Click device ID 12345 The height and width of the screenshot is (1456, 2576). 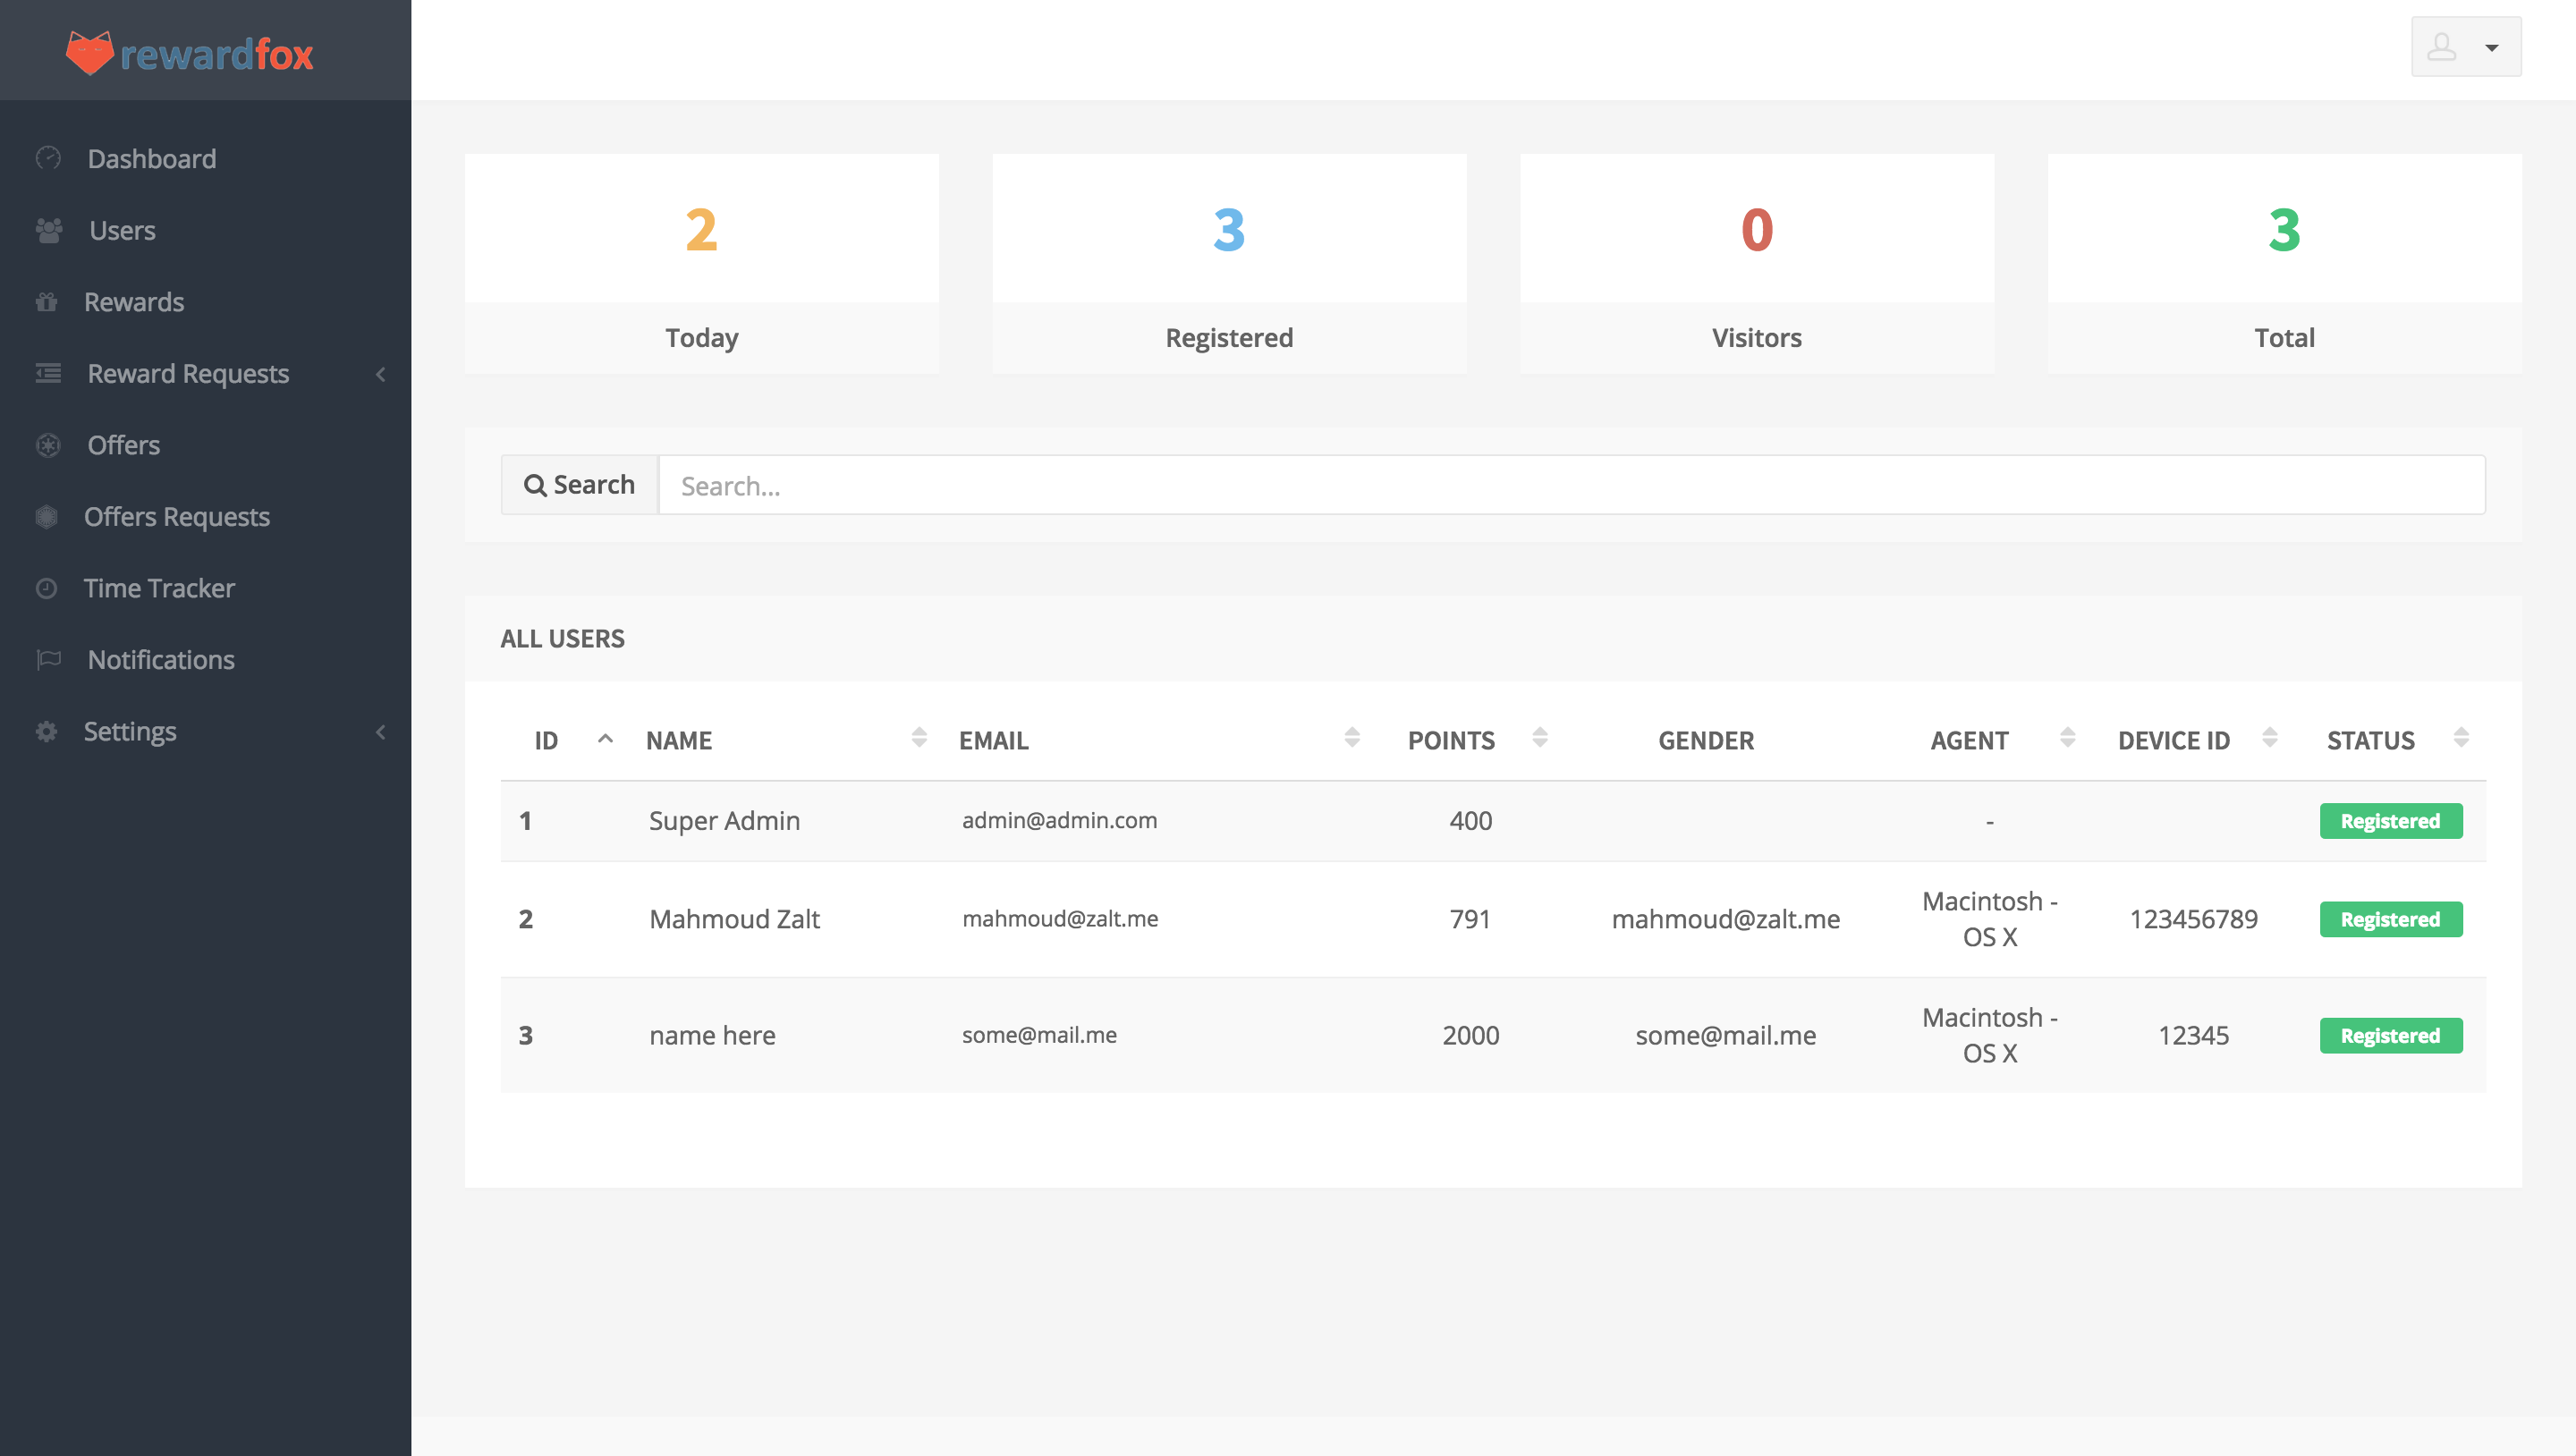[x=2194, y=1035]
